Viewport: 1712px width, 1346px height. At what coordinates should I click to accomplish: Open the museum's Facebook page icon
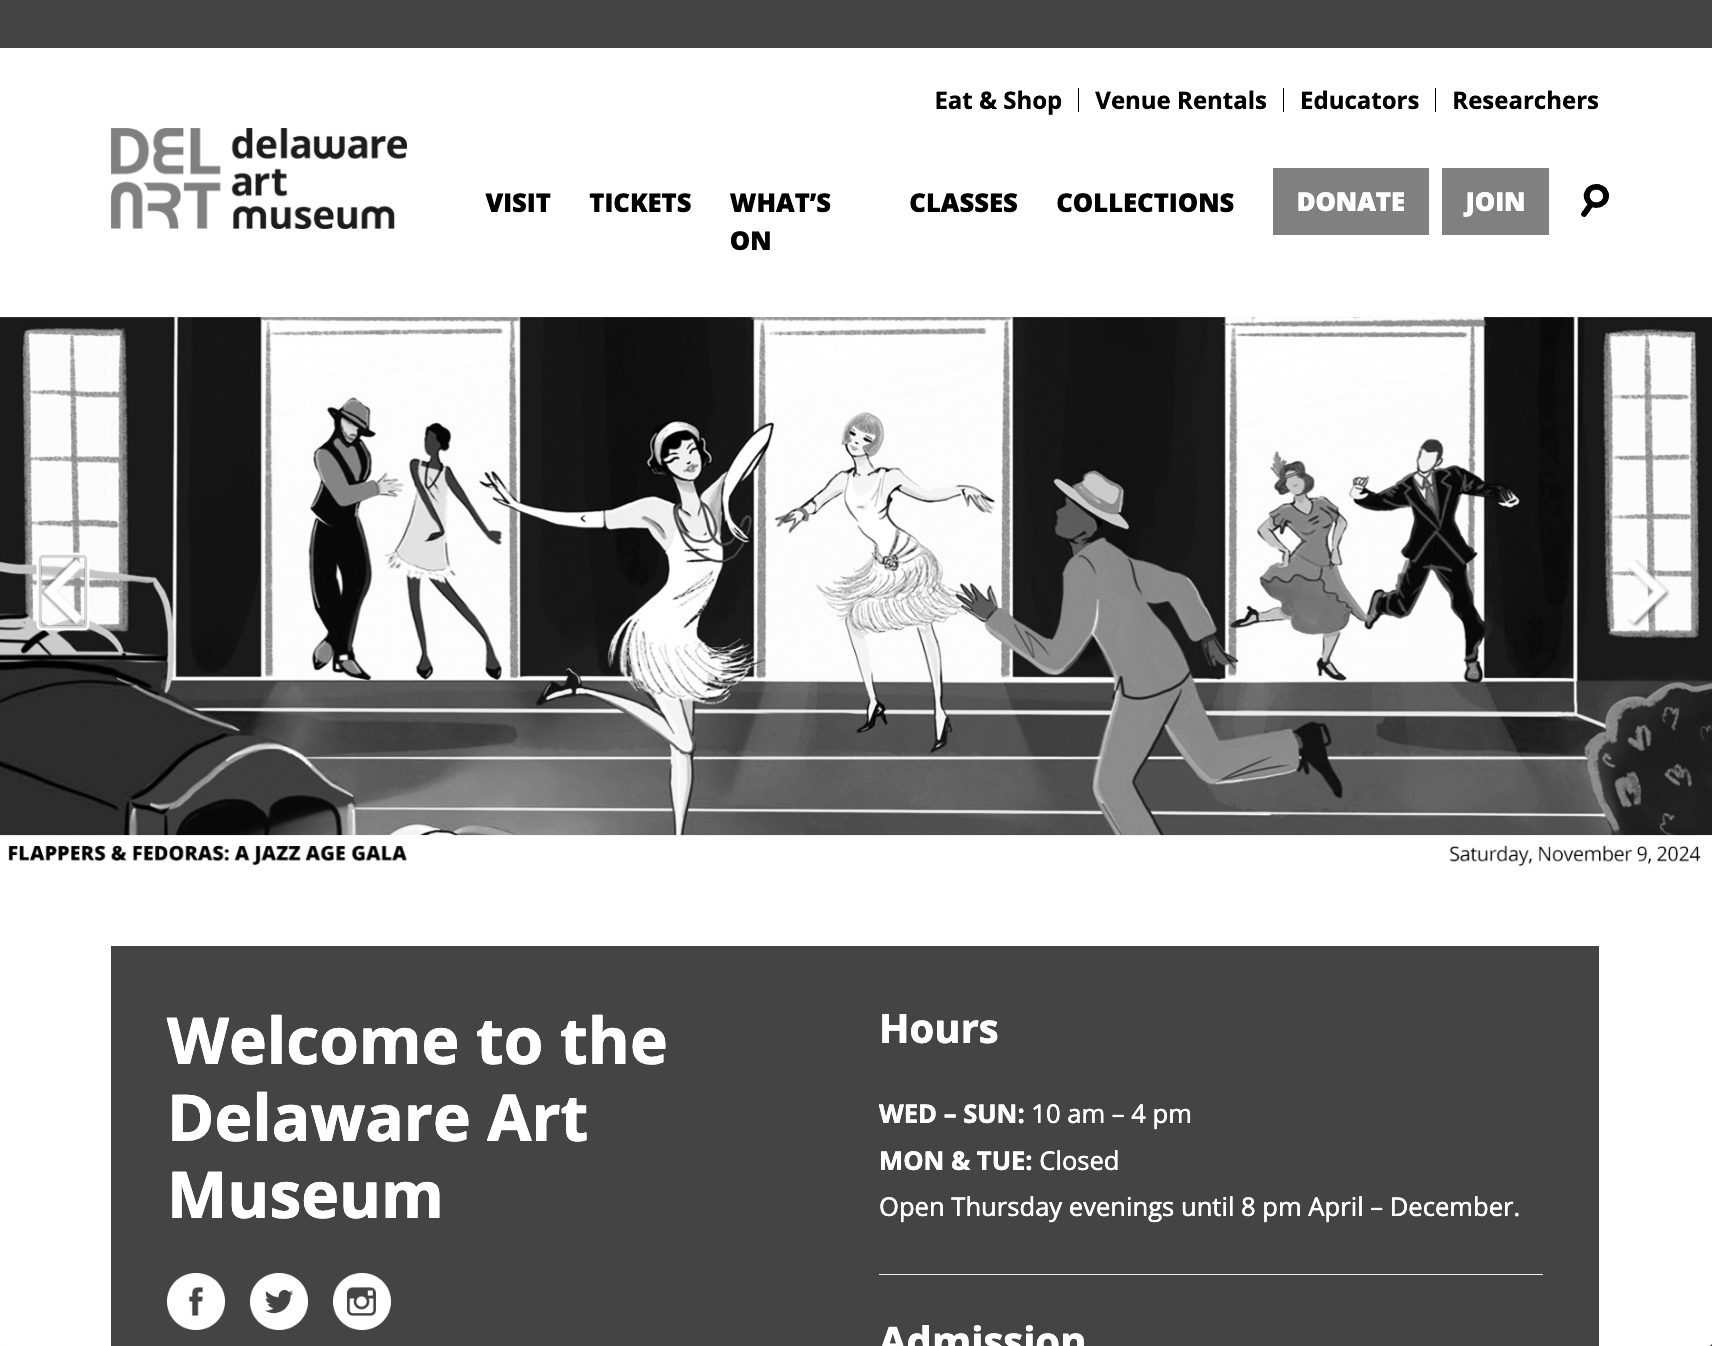click(196, 1301)
